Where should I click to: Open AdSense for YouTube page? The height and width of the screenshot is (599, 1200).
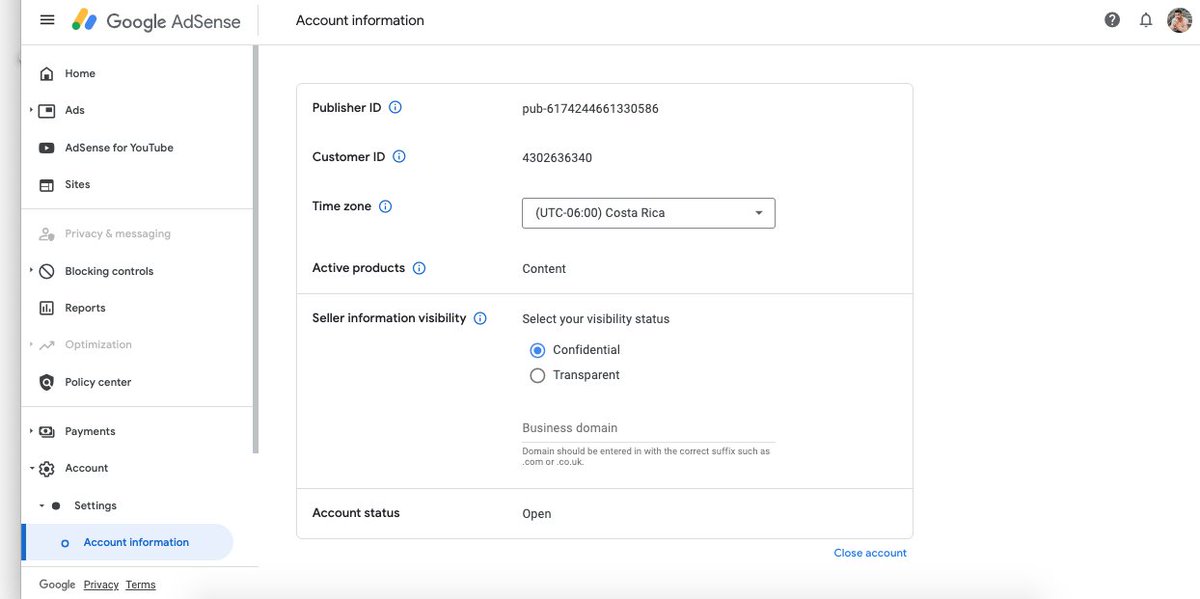[x=119, y=148]
